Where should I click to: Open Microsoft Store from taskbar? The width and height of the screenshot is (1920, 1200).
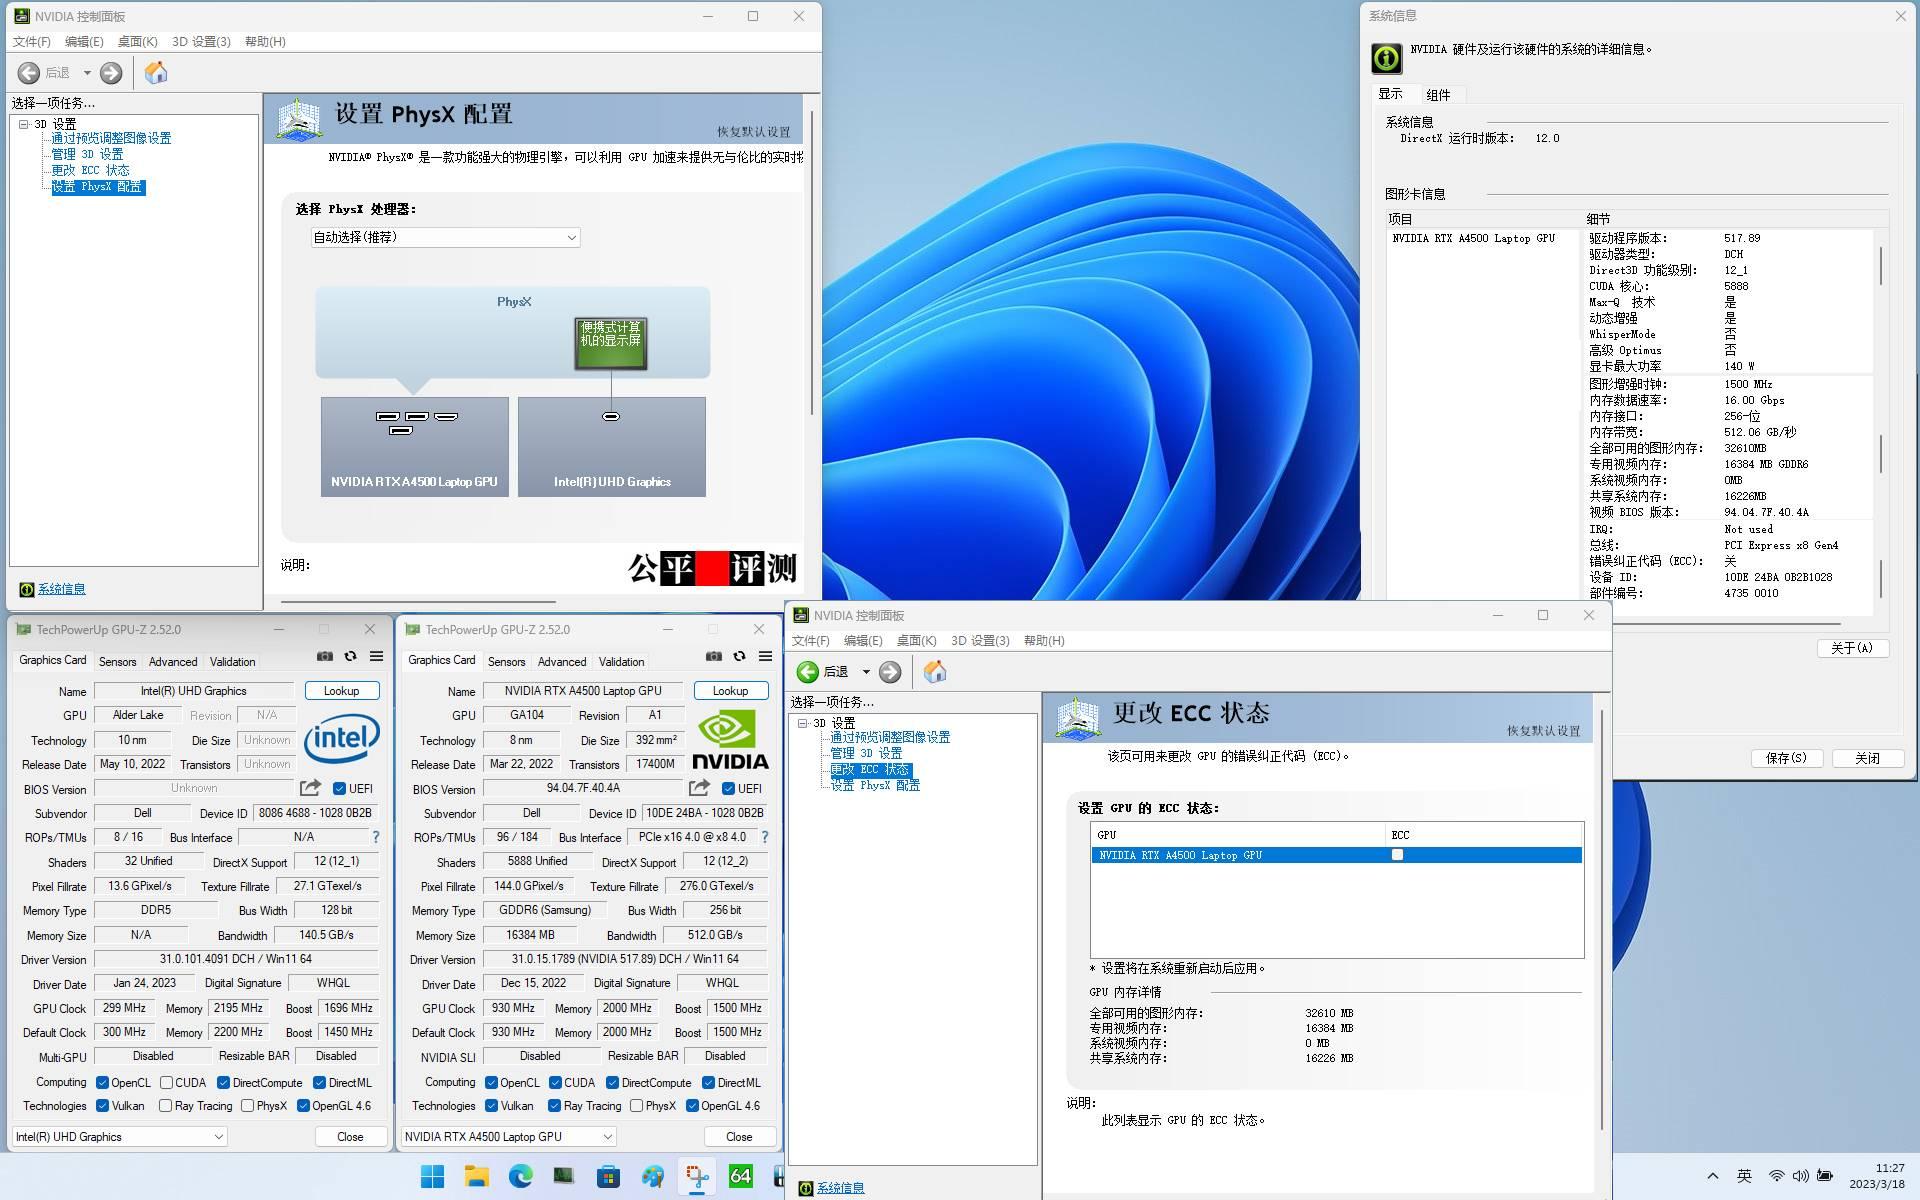tap(608, 1177)
